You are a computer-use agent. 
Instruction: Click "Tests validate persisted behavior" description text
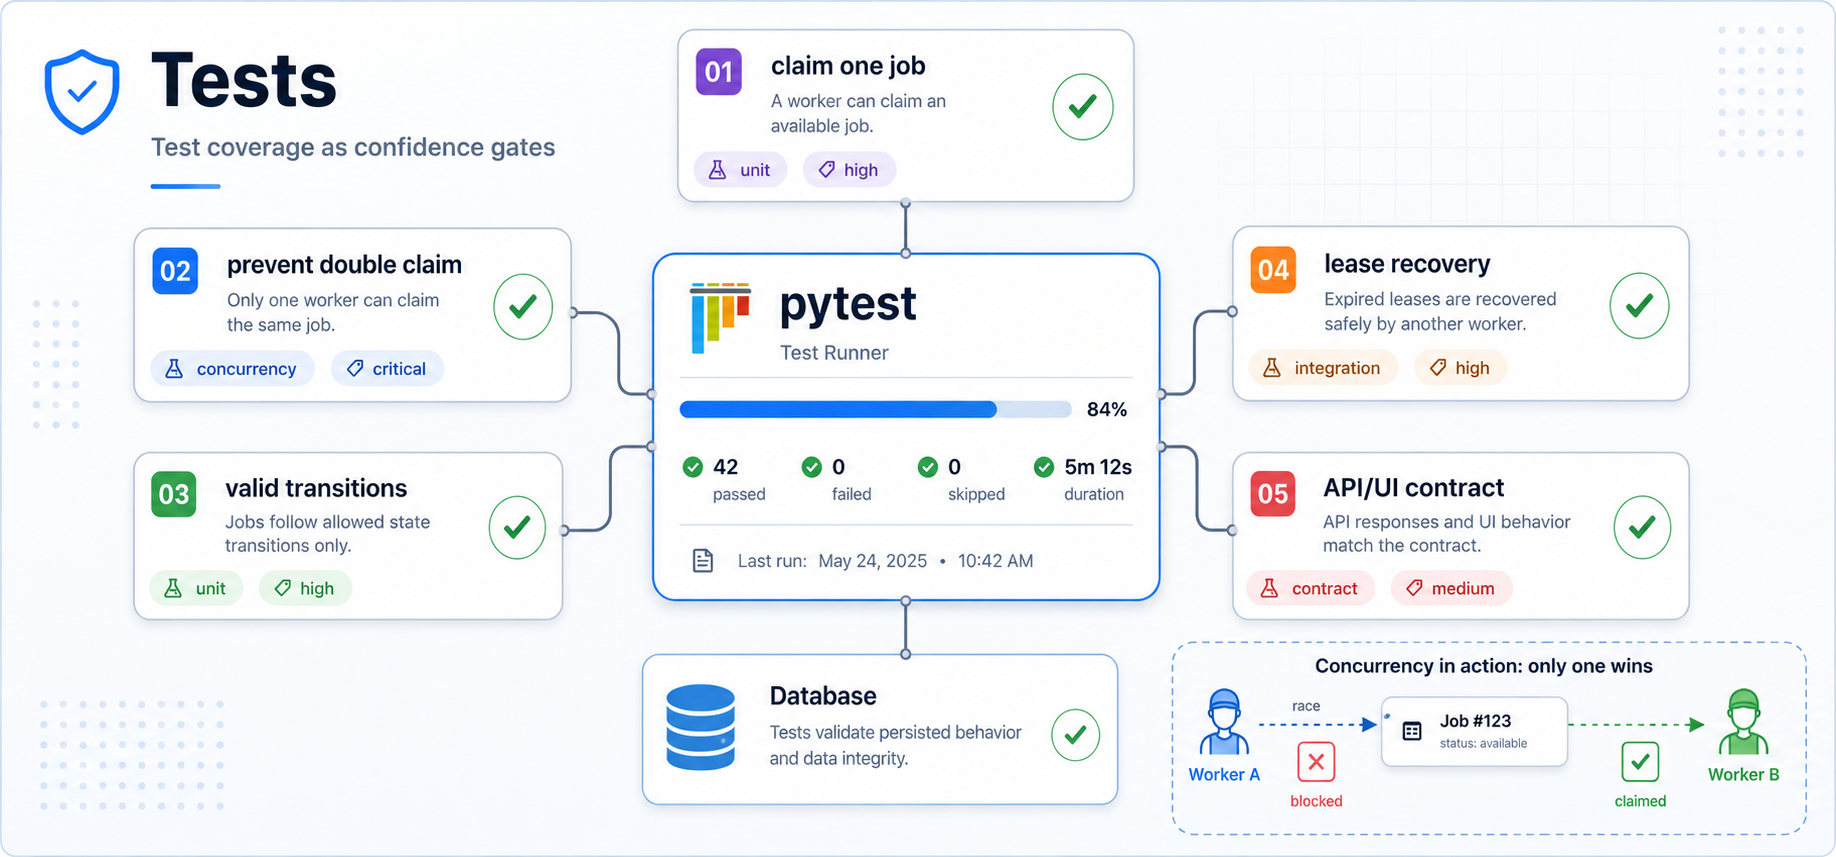(x=896, y=733)
